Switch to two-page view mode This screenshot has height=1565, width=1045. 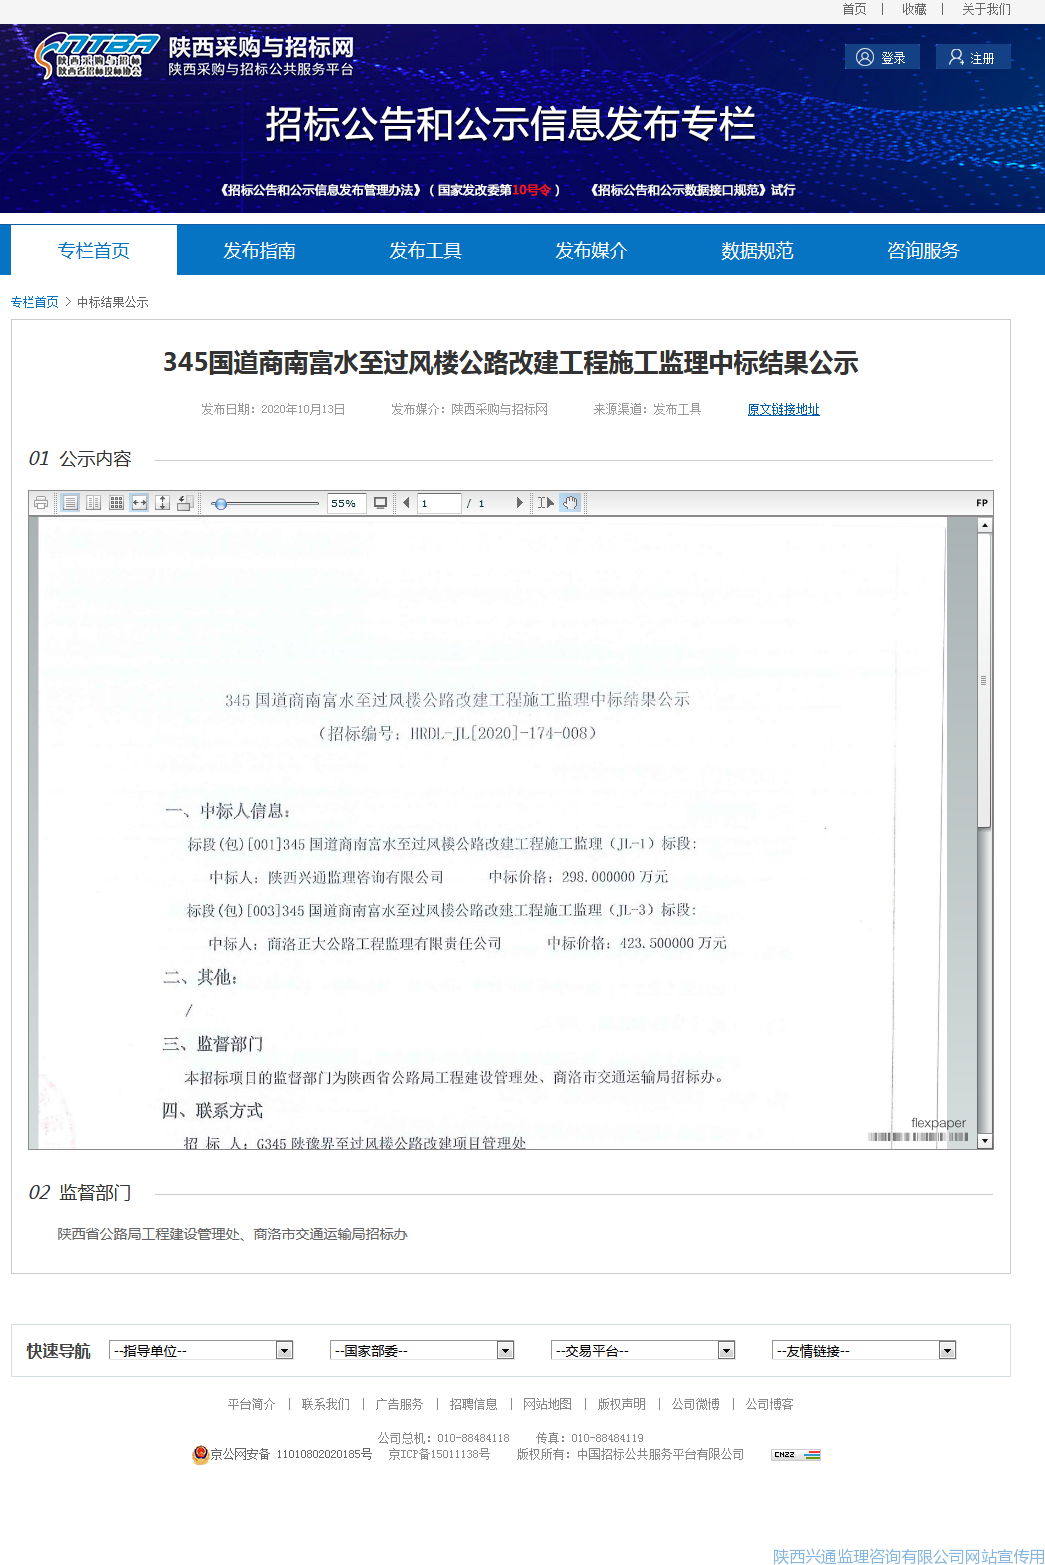(93, 503)
